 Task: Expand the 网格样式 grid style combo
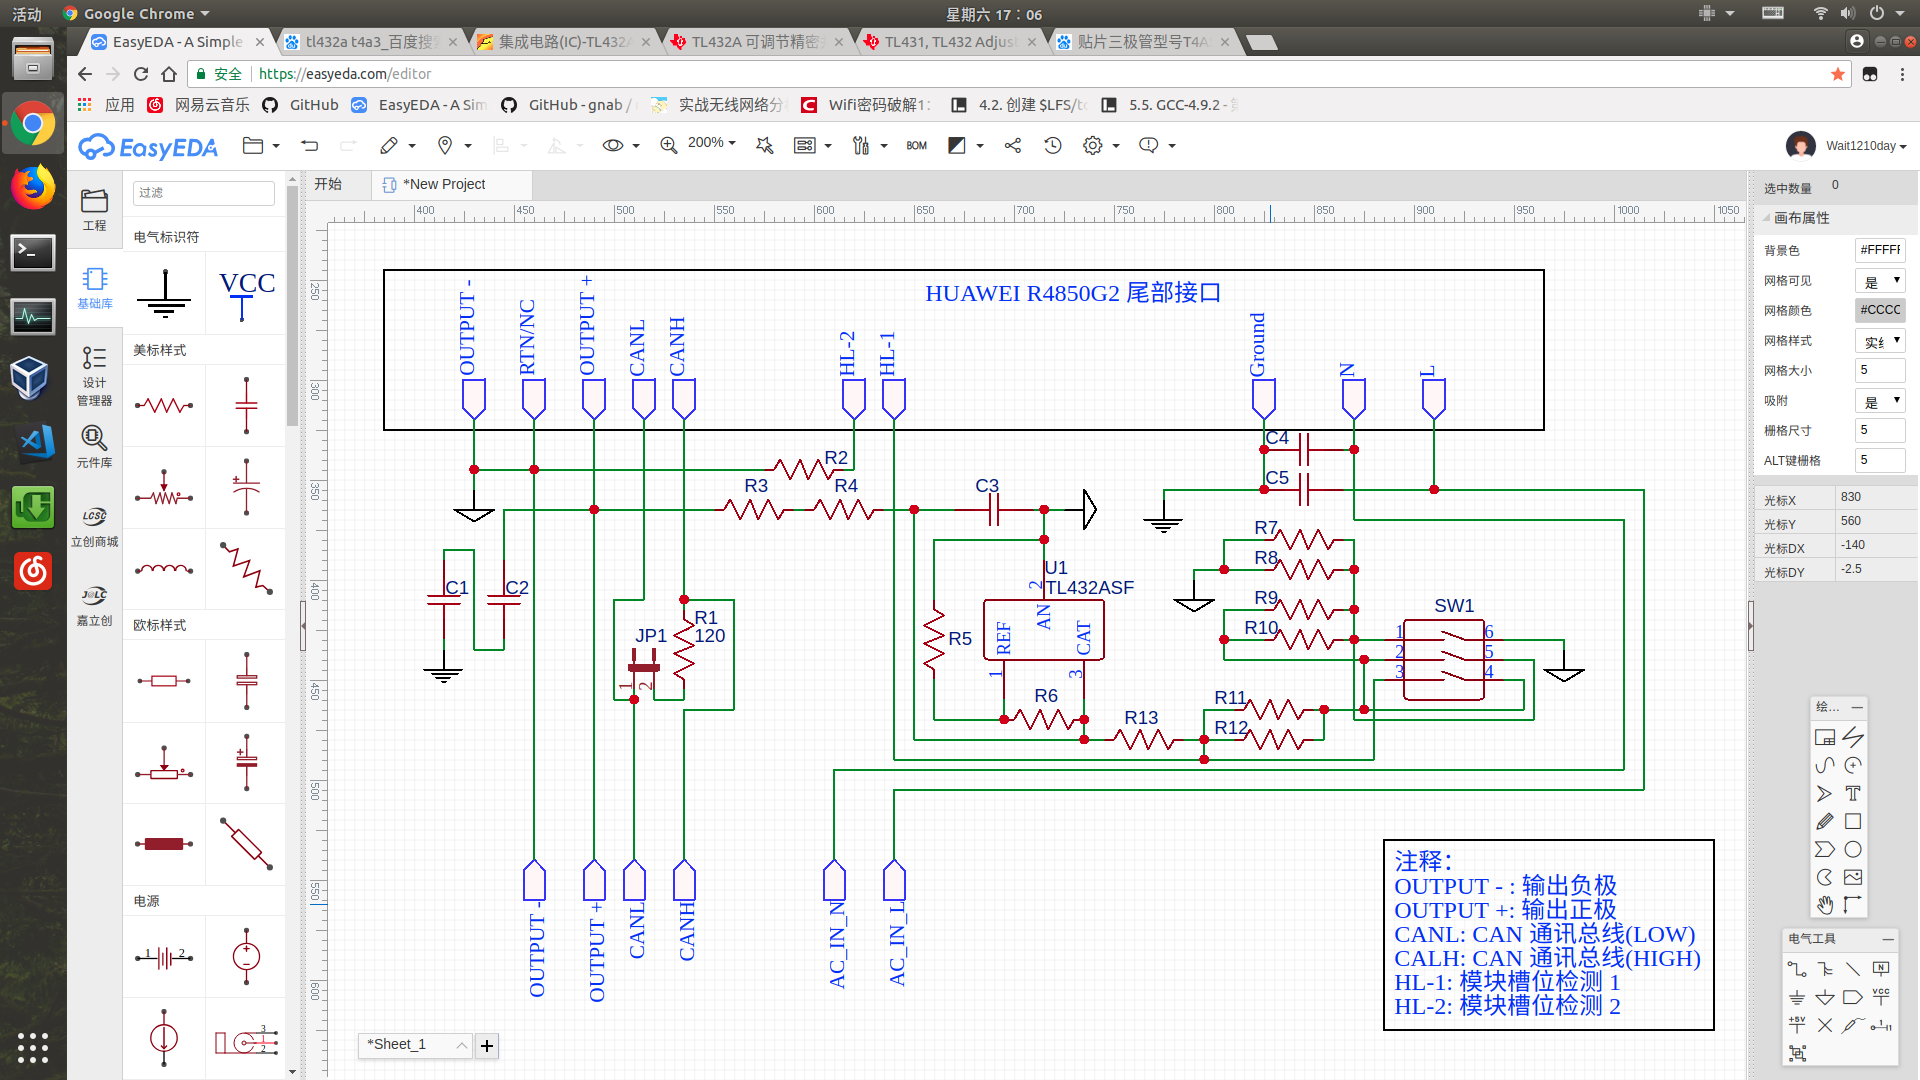tap(1881, 341)
